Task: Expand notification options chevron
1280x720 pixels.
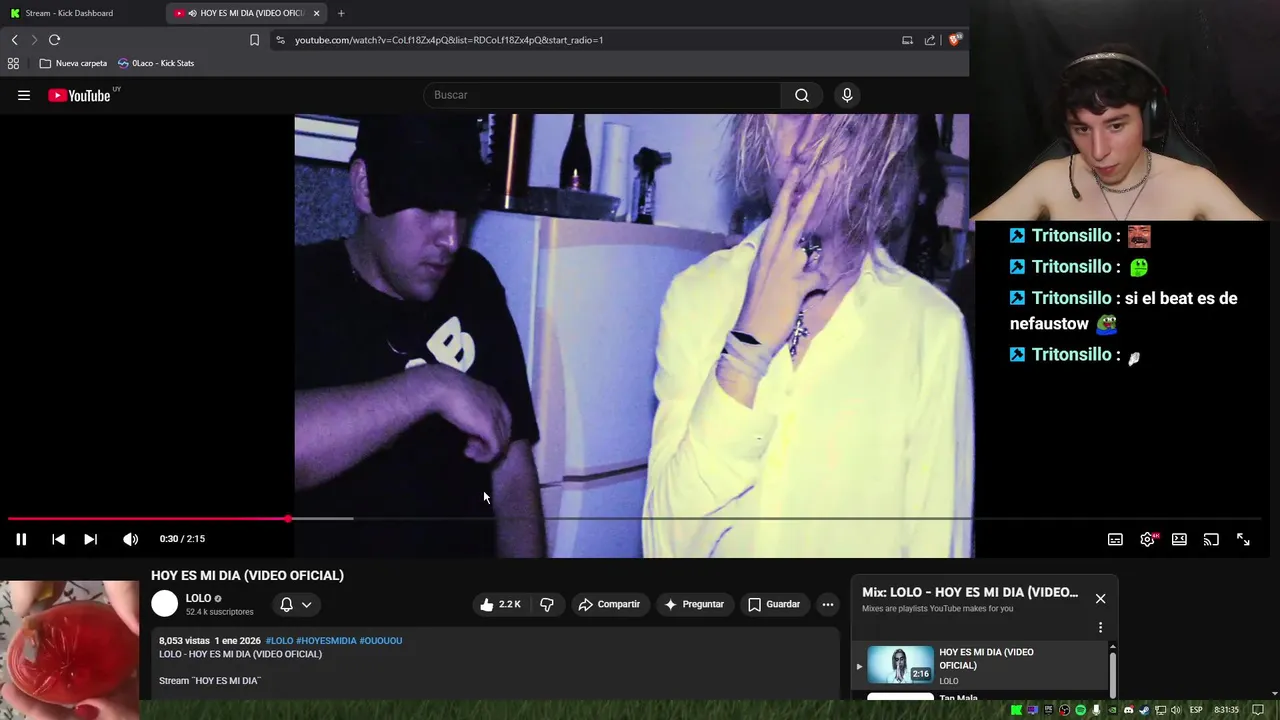Action: tap(307, 604)
